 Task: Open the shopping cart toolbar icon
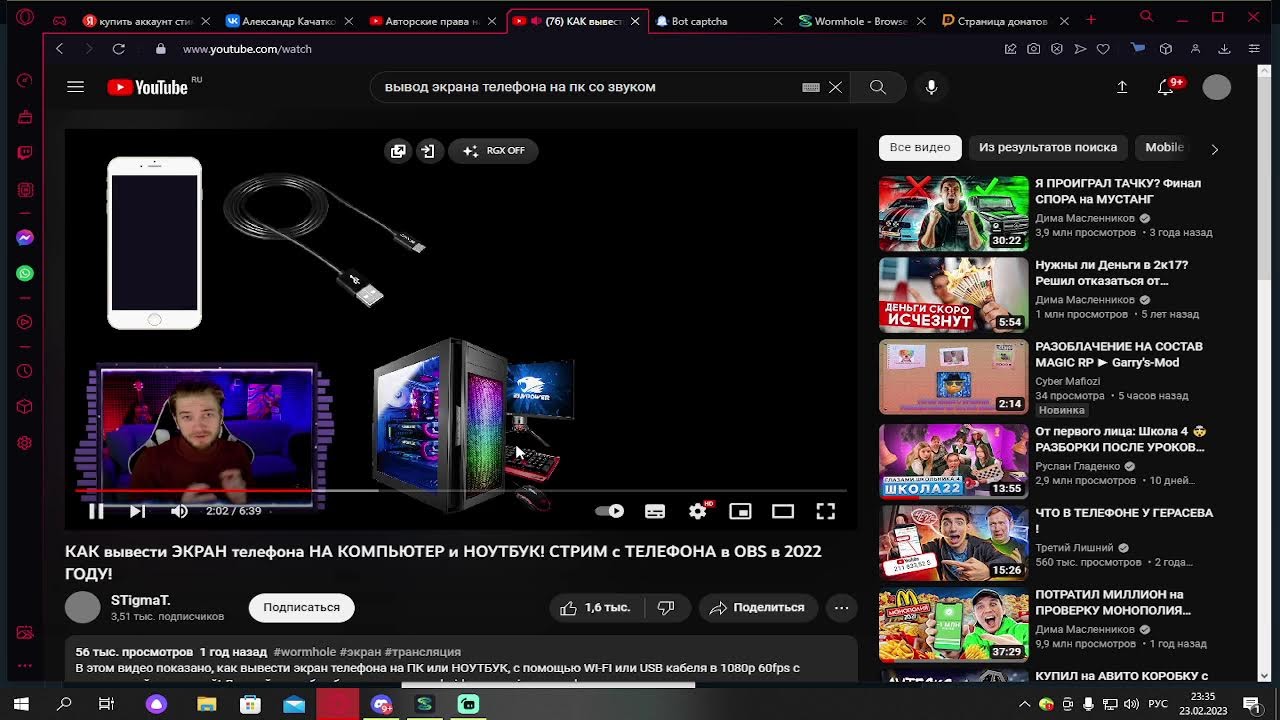[x=1138, y=48]
